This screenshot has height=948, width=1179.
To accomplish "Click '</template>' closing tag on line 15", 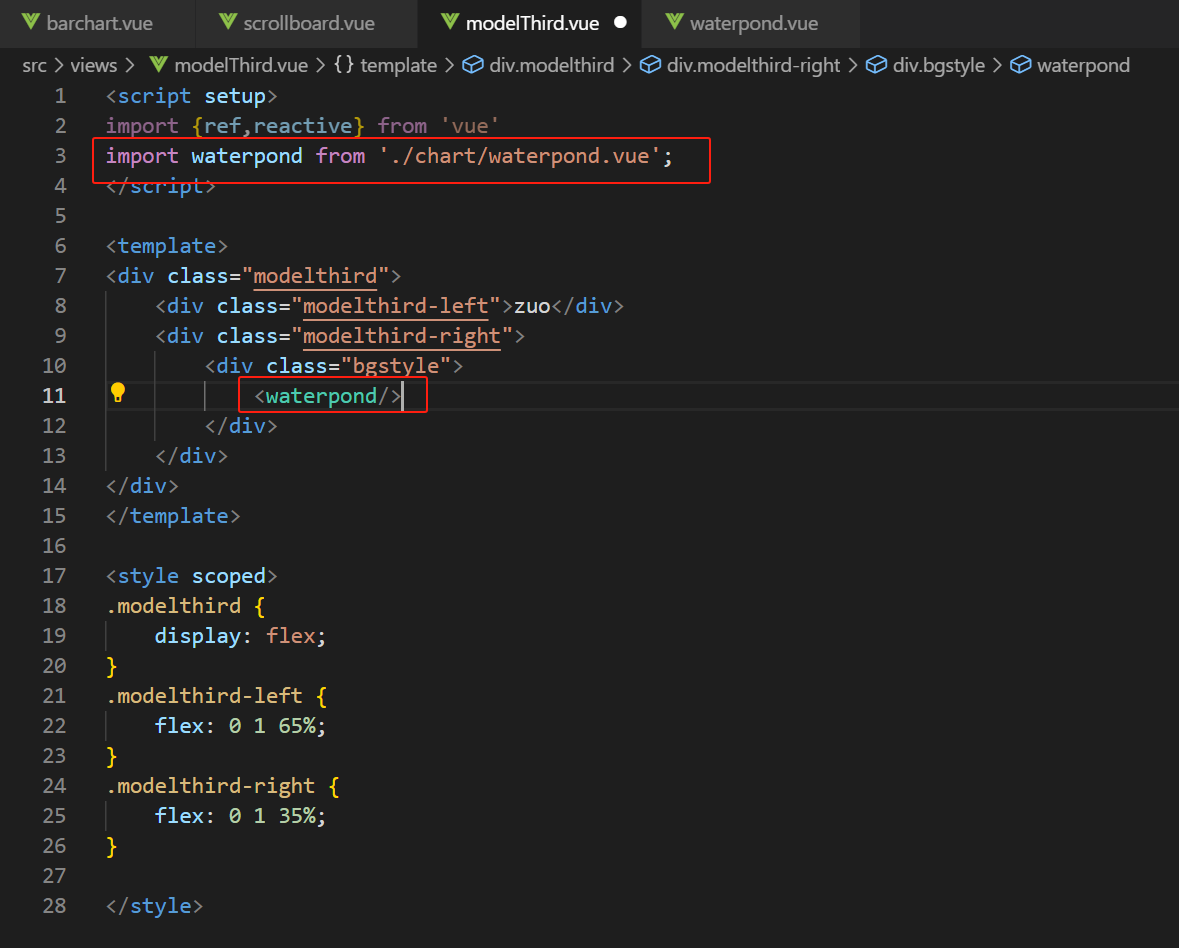I will click(173, 516).
